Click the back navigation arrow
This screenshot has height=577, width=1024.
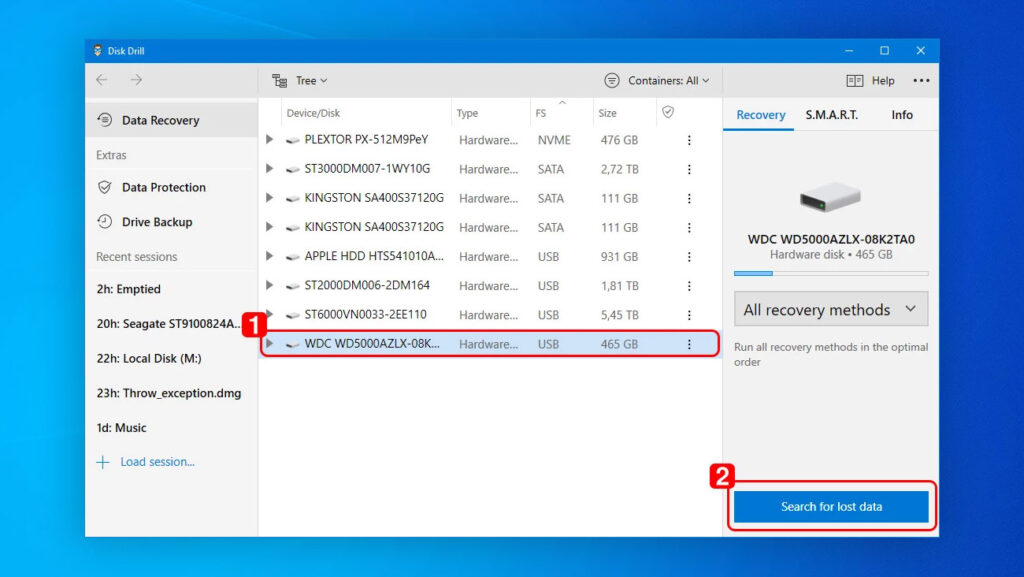pos(100,80)
